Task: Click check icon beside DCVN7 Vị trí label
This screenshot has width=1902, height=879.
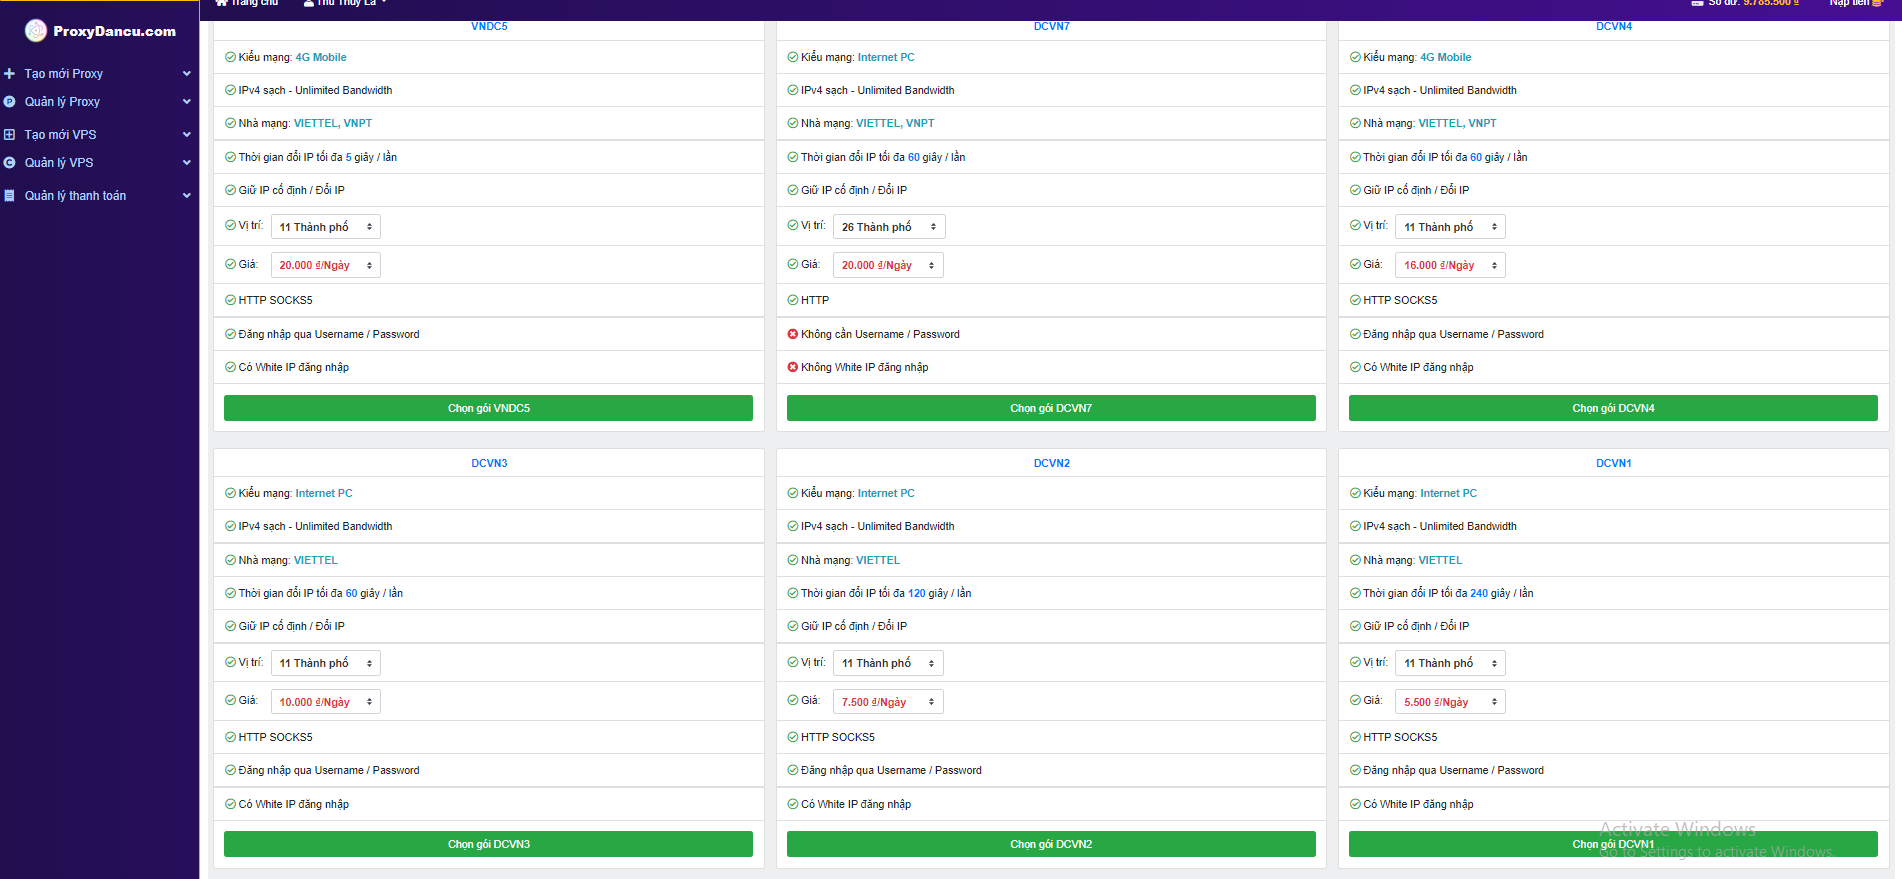Action: (x=793, y=225)
